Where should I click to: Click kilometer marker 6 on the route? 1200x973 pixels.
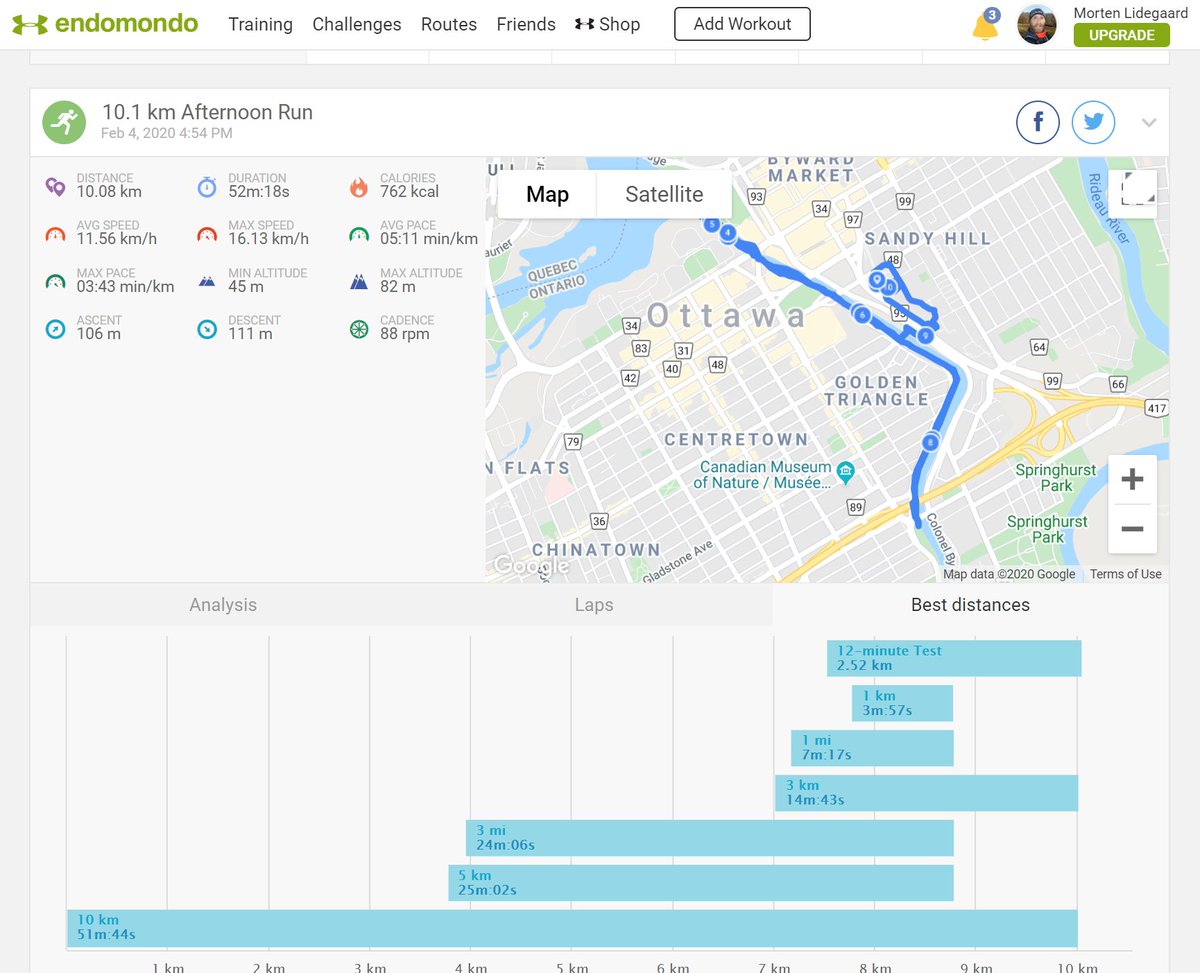pos(861,314)
